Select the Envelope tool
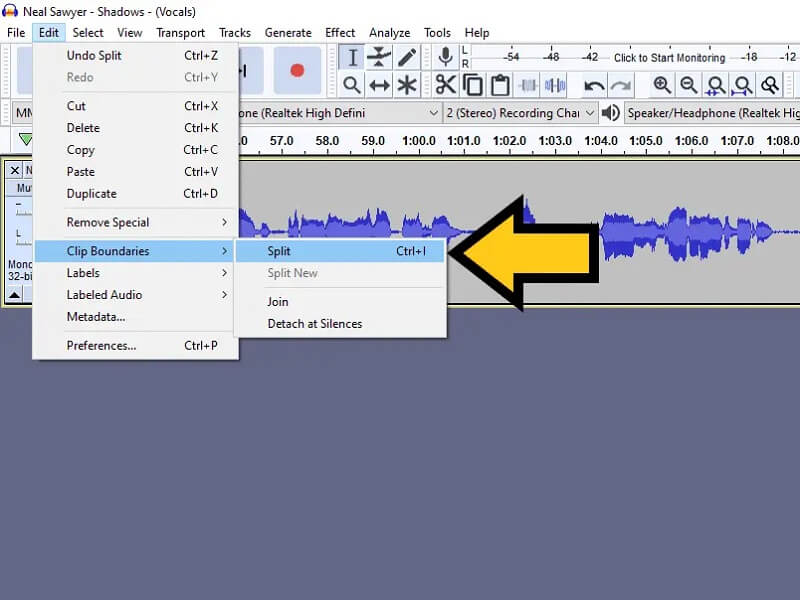The height and width of the screenshot is (600, 800). click(x=378, y=57)
